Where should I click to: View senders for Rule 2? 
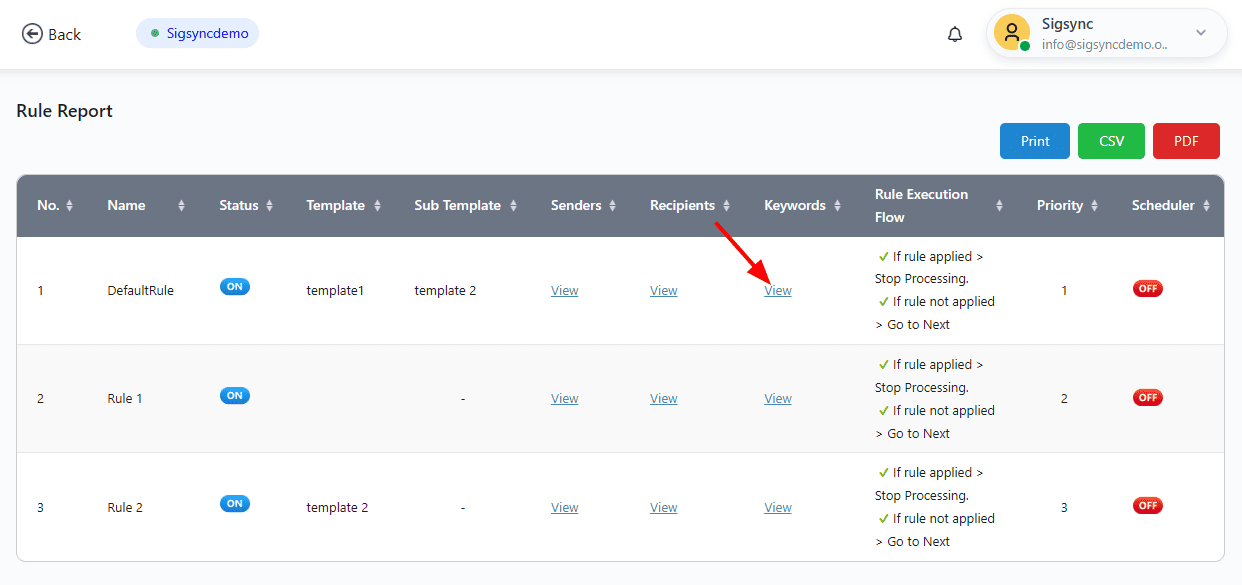[564, 508]
